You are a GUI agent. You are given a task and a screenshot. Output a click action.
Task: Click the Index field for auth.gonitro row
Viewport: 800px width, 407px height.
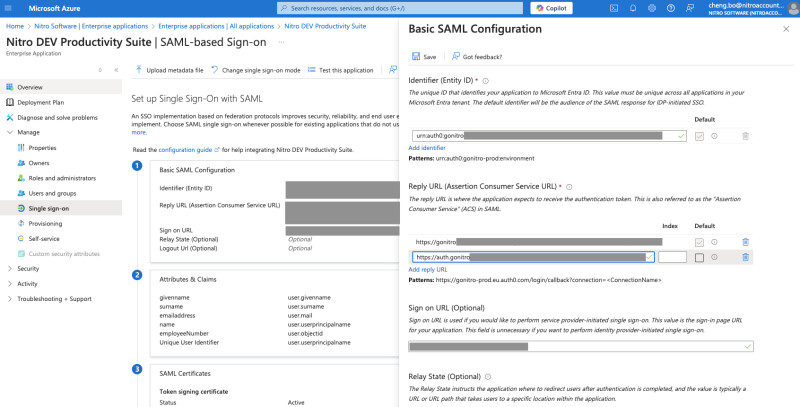[672, 257]
